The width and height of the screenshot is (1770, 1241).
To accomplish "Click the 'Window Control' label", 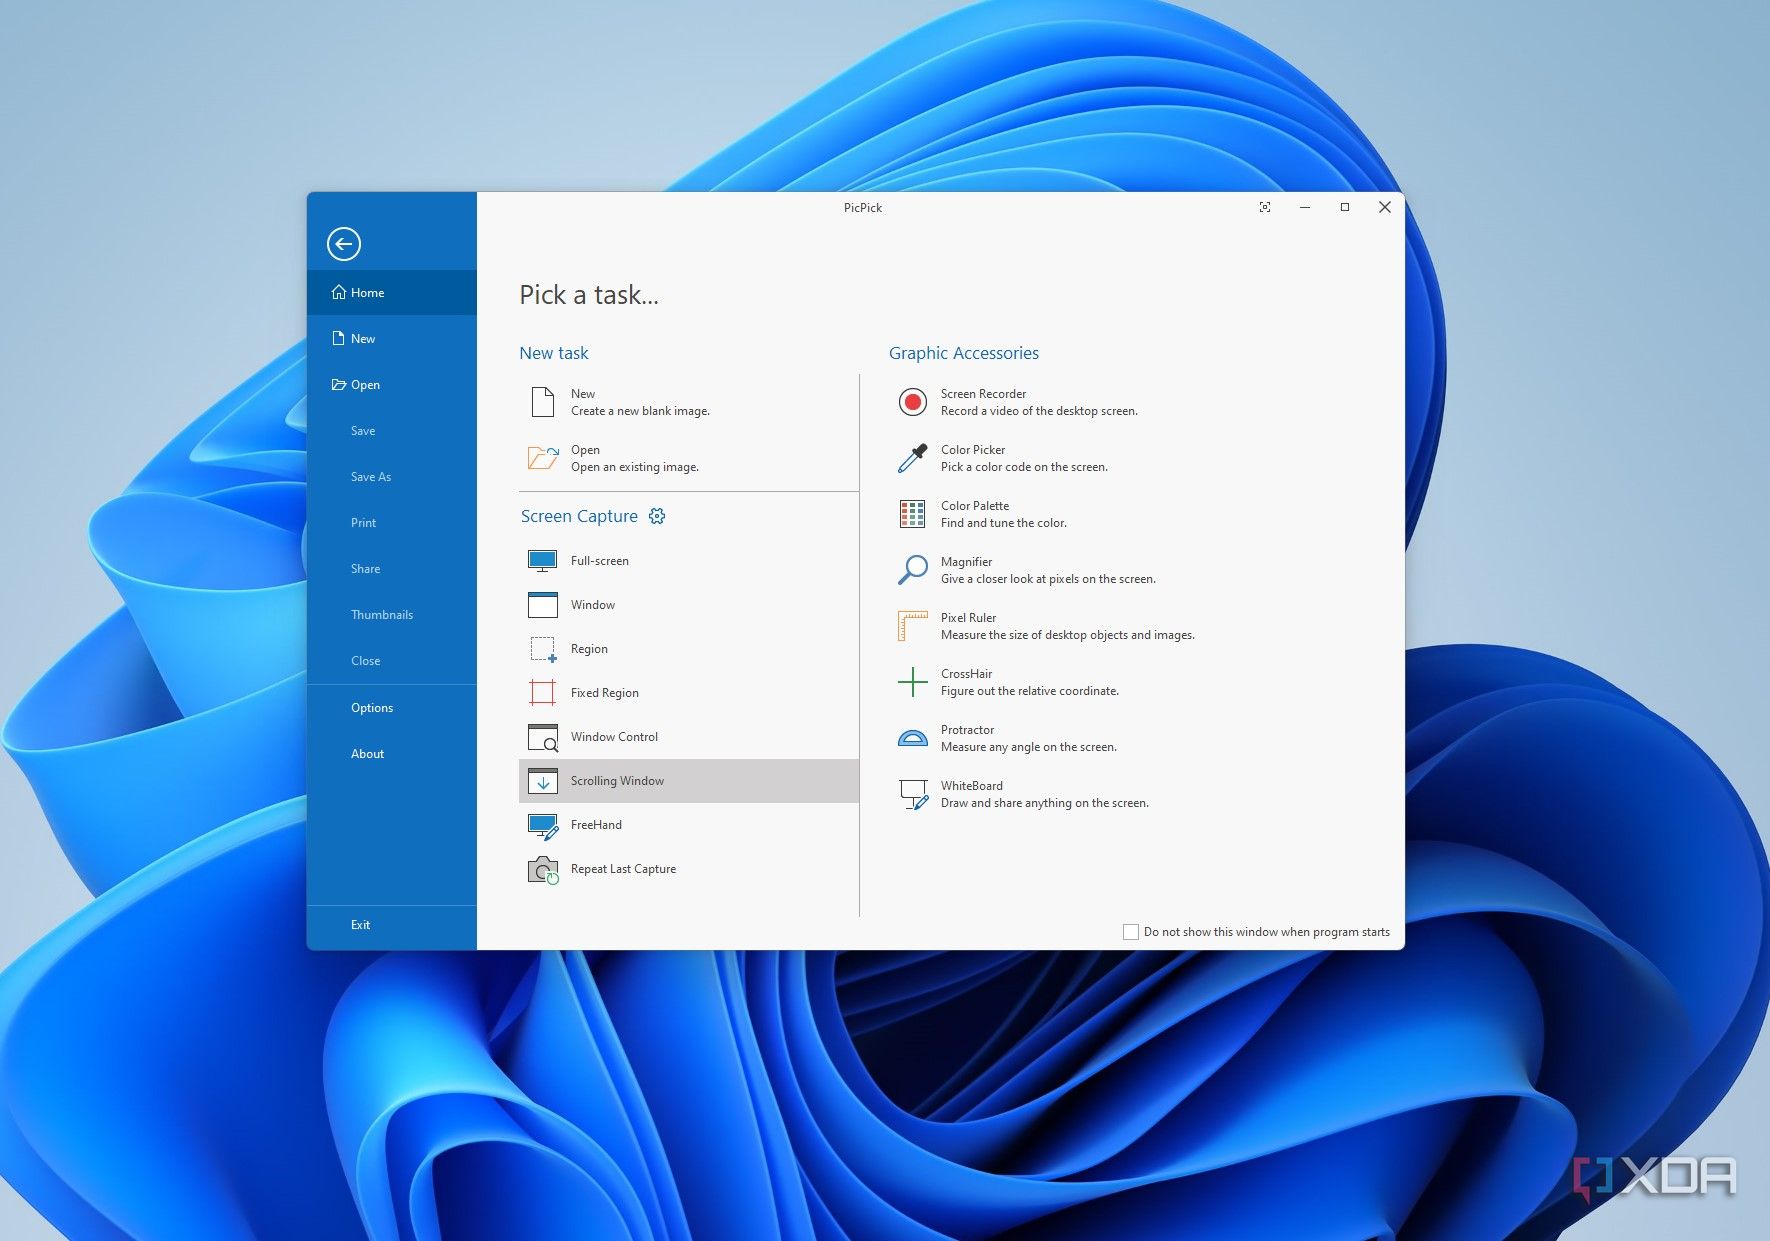I will 614,737.
